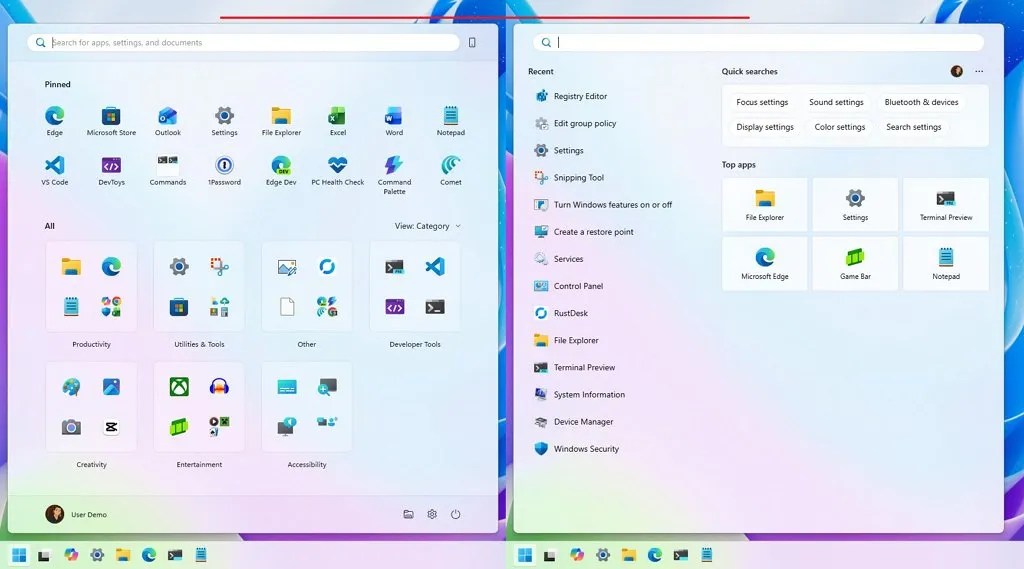Open File Explorer top app tile
The width and height of the screenshot is (1024, 569).
[765, 204]
